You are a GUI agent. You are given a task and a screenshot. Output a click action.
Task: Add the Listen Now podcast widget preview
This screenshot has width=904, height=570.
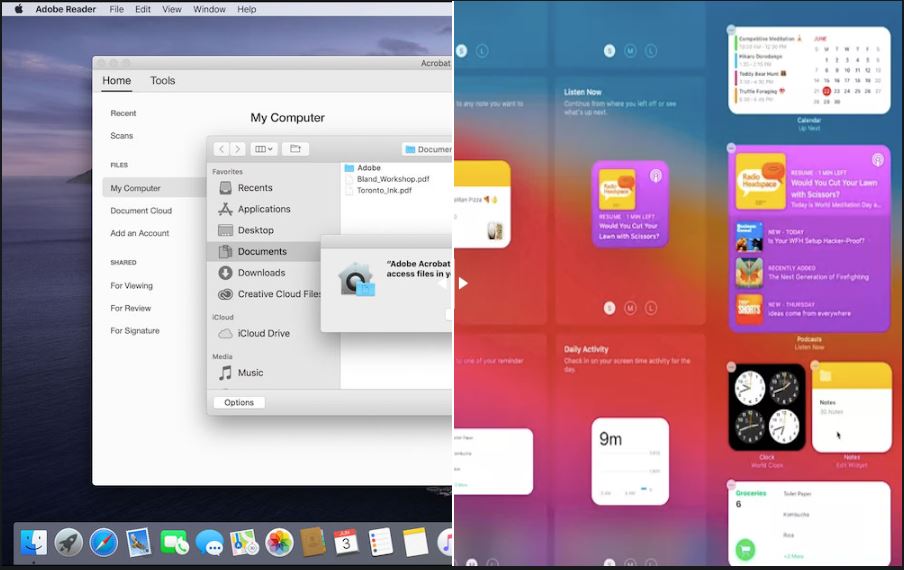630,204
